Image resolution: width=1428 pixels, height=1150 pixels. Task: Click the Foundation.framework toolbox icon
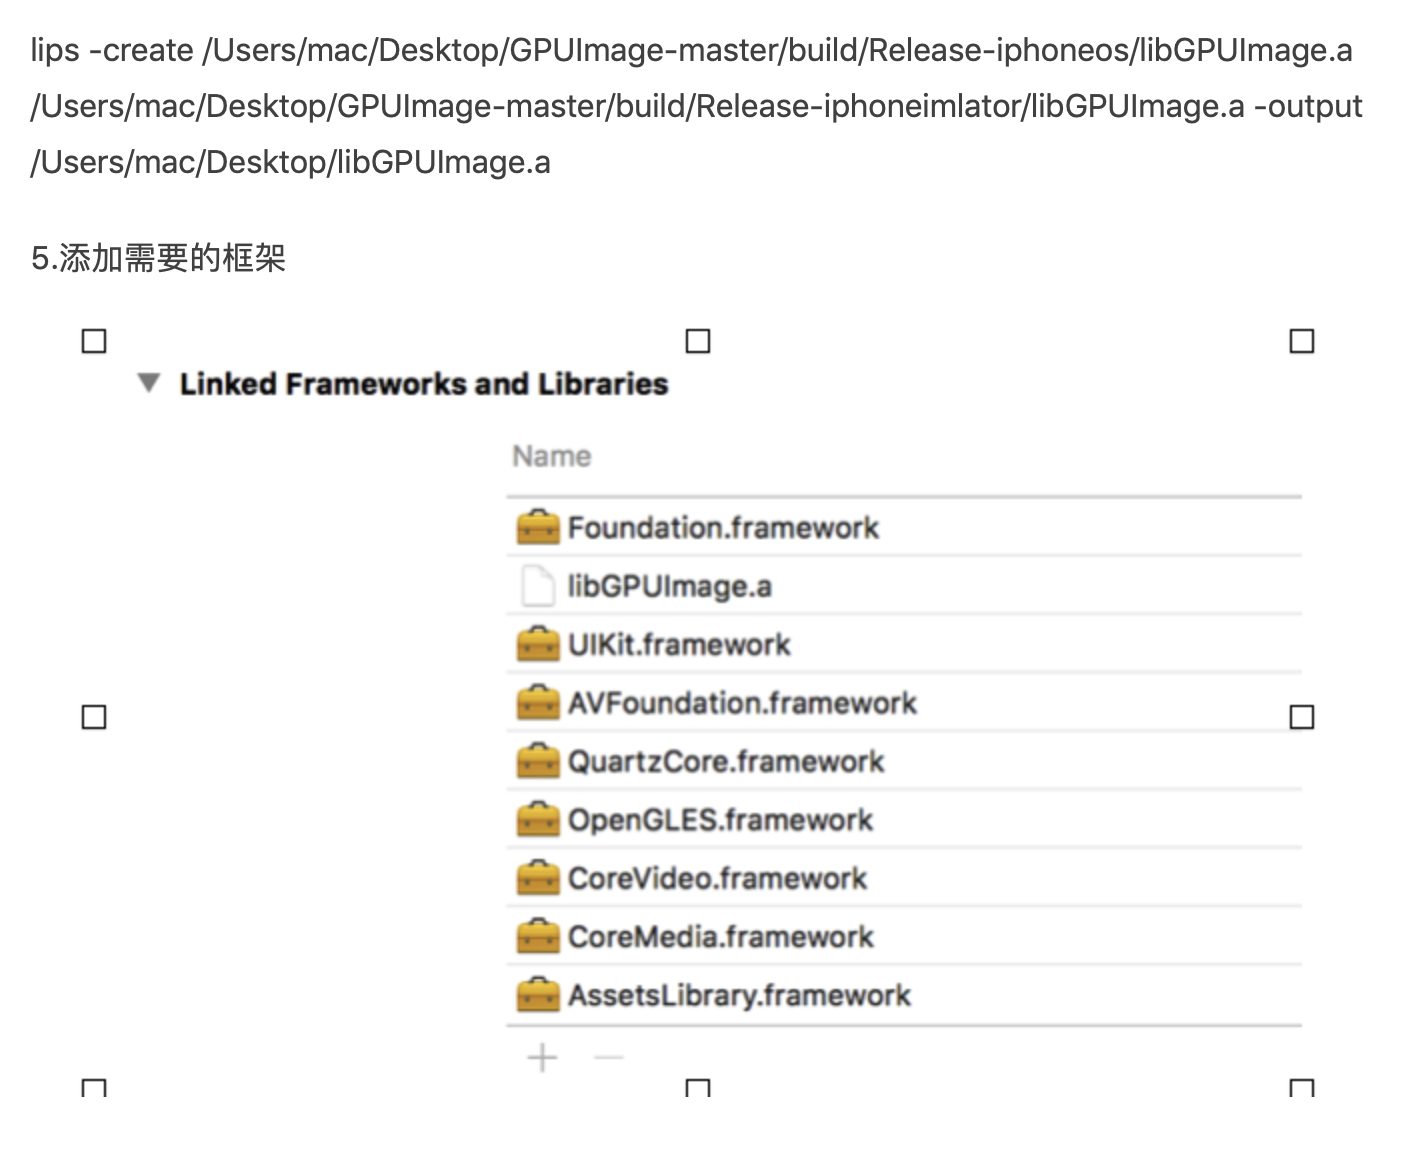click(x=537, y=527)
